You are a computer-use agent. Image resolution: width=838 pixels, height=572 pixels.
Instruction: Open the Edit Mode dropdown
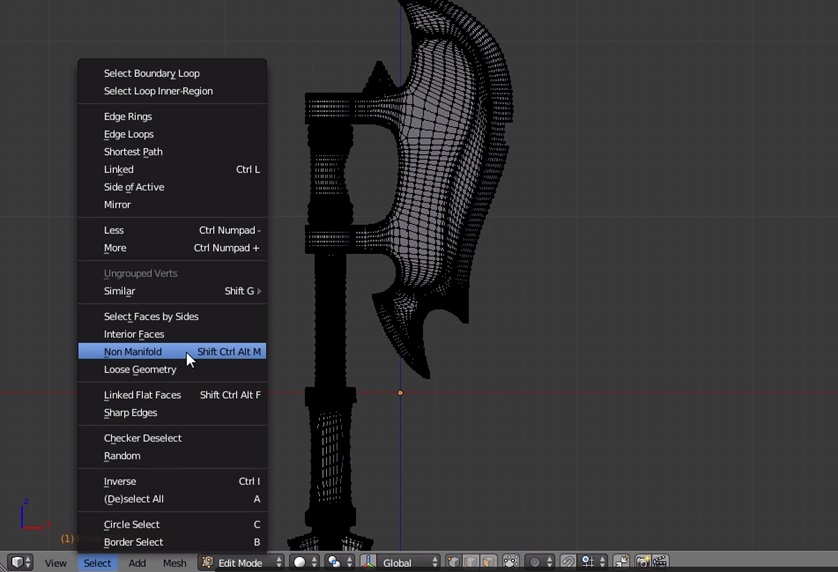tap(241, 562)
